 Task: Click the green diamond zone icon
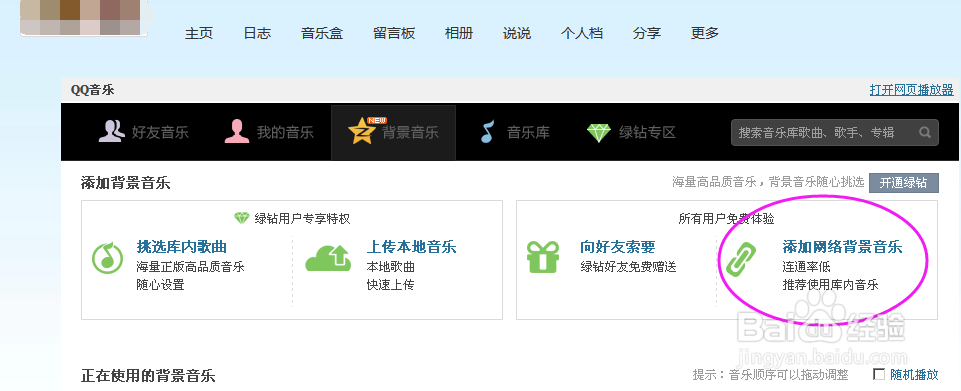[x=599, y=132]
